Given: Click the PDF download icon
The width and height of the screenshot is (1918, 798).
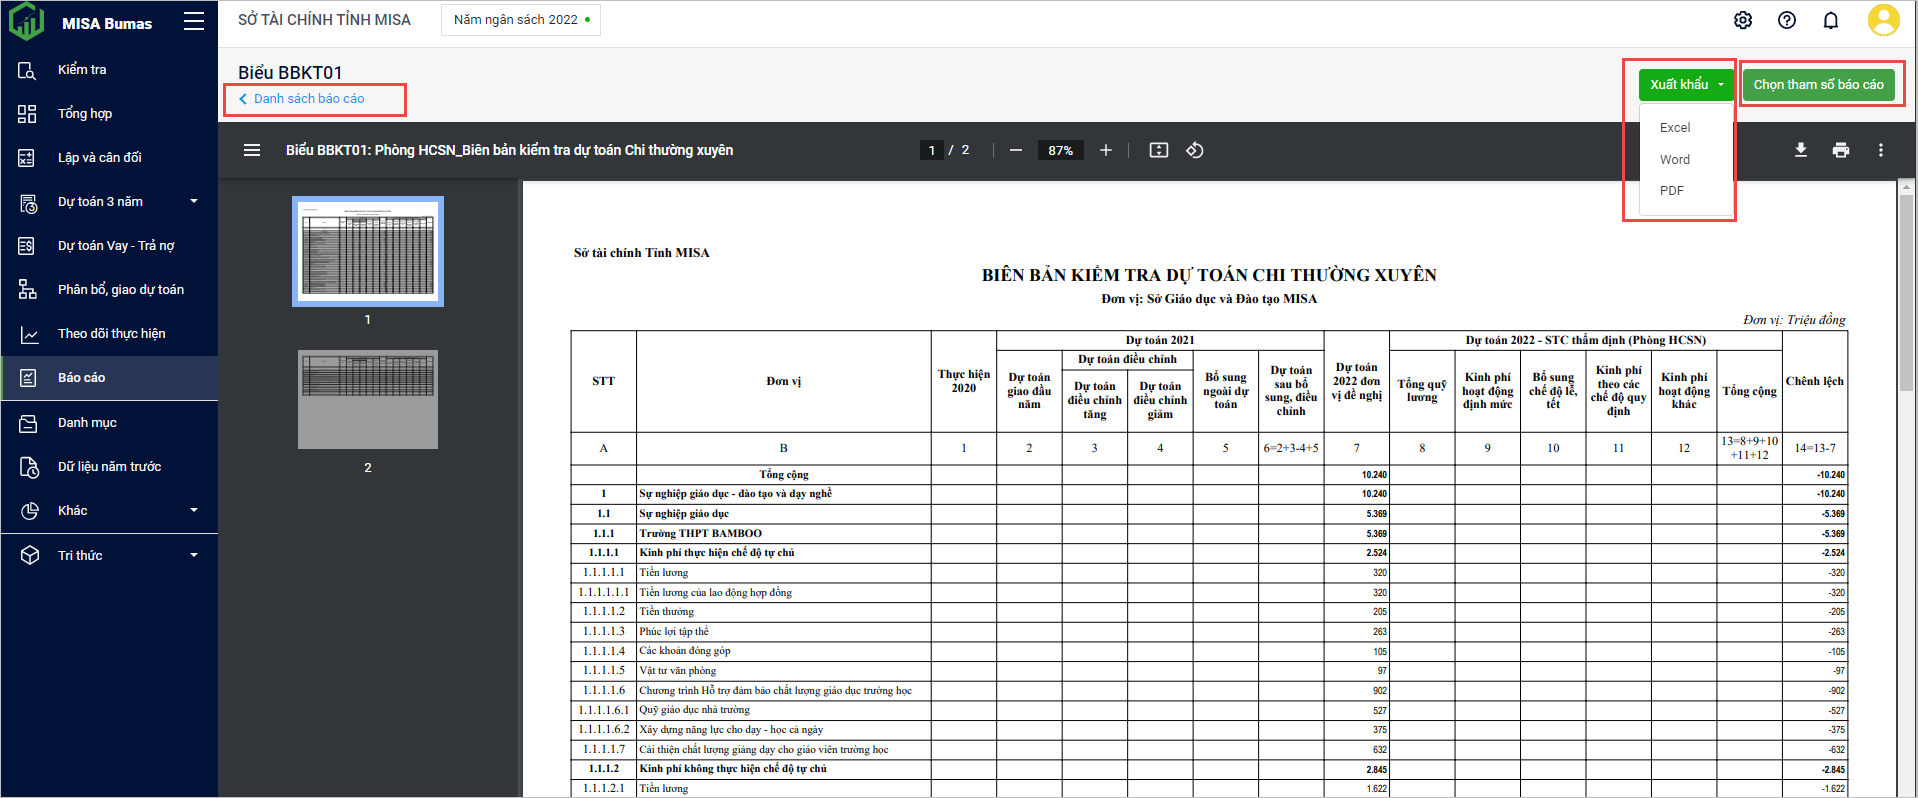Looking at the screenshot, I should 1800,150.
